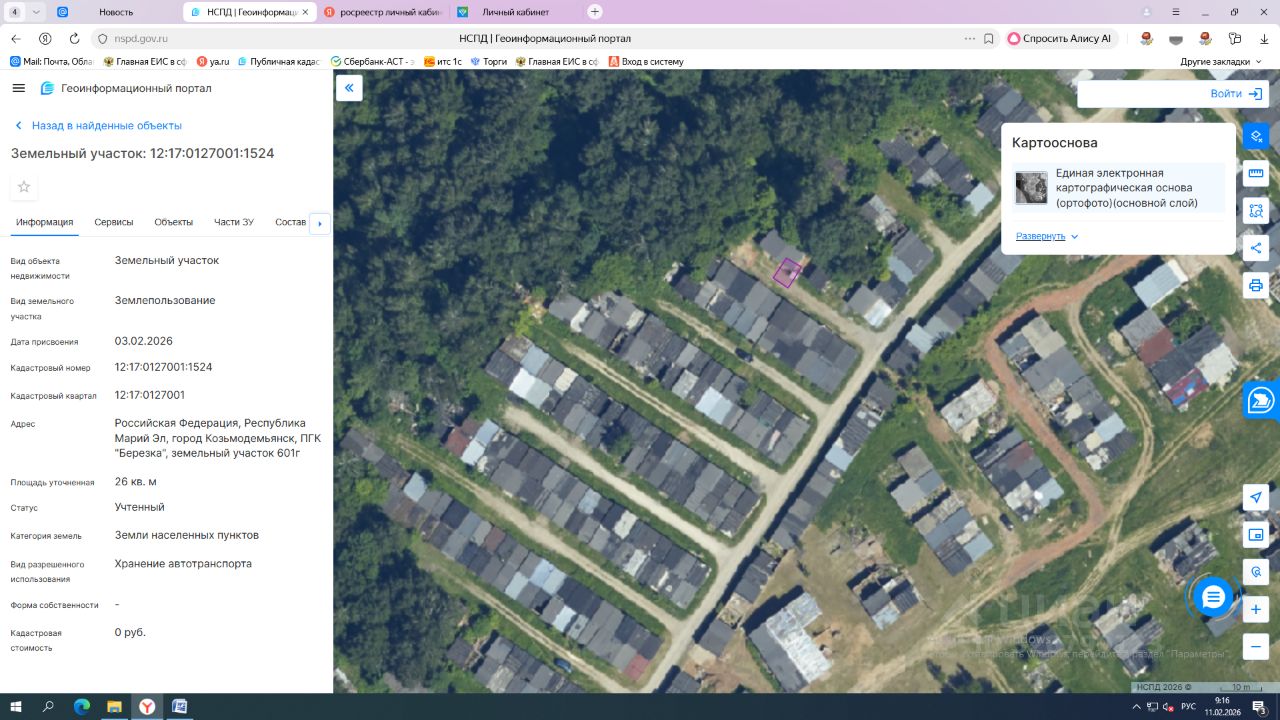Viewport: 1280px width, 720px height.
Task: Click the map search-by-point tool icon
Action: (1256, 572)
